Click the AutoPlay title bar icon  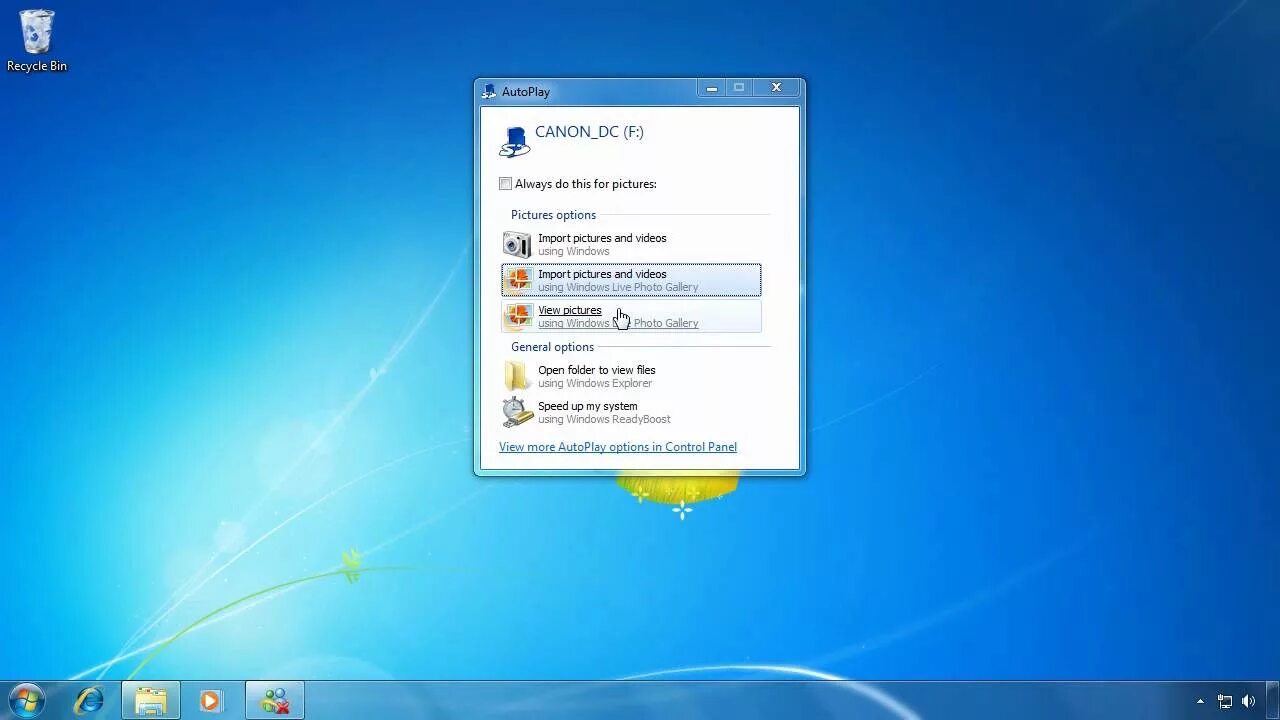(489, 91)
